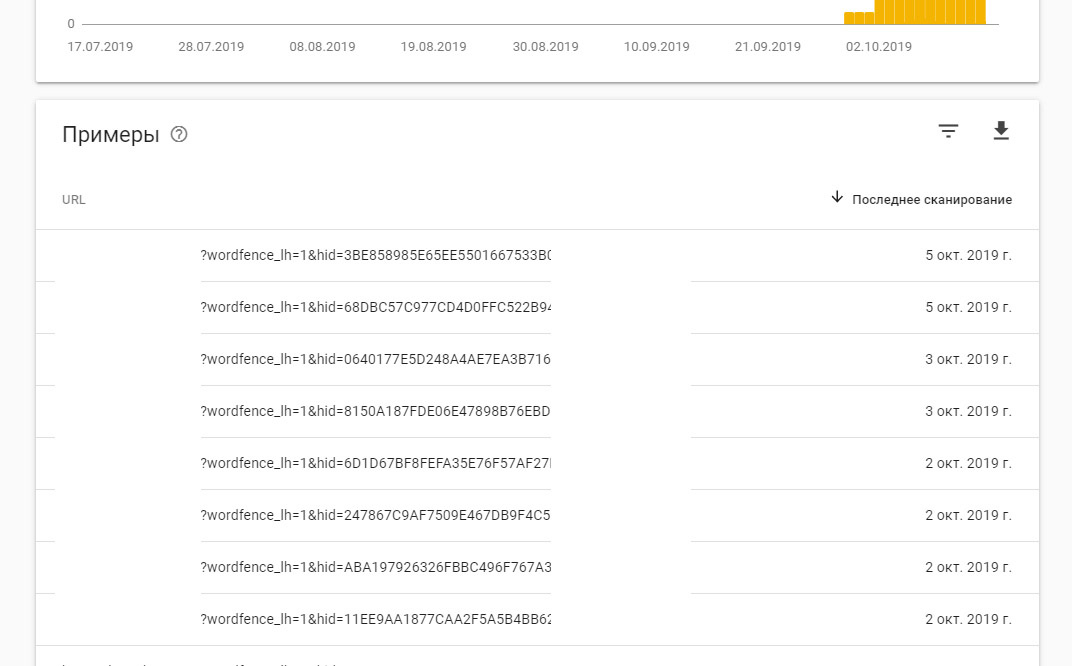Click the URL column header
The image size is (1072, 666).
[x=74, y=200]
